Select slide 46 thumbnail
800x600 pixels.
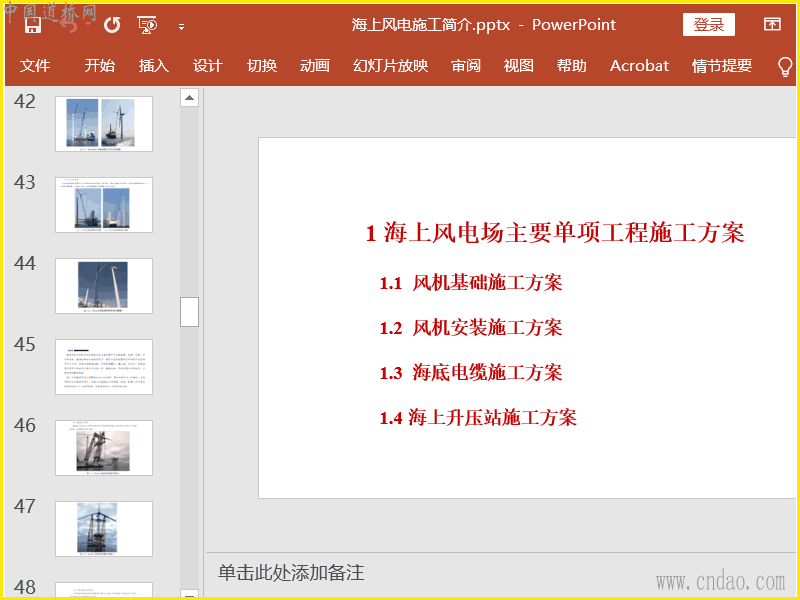[x=104, y=448]
